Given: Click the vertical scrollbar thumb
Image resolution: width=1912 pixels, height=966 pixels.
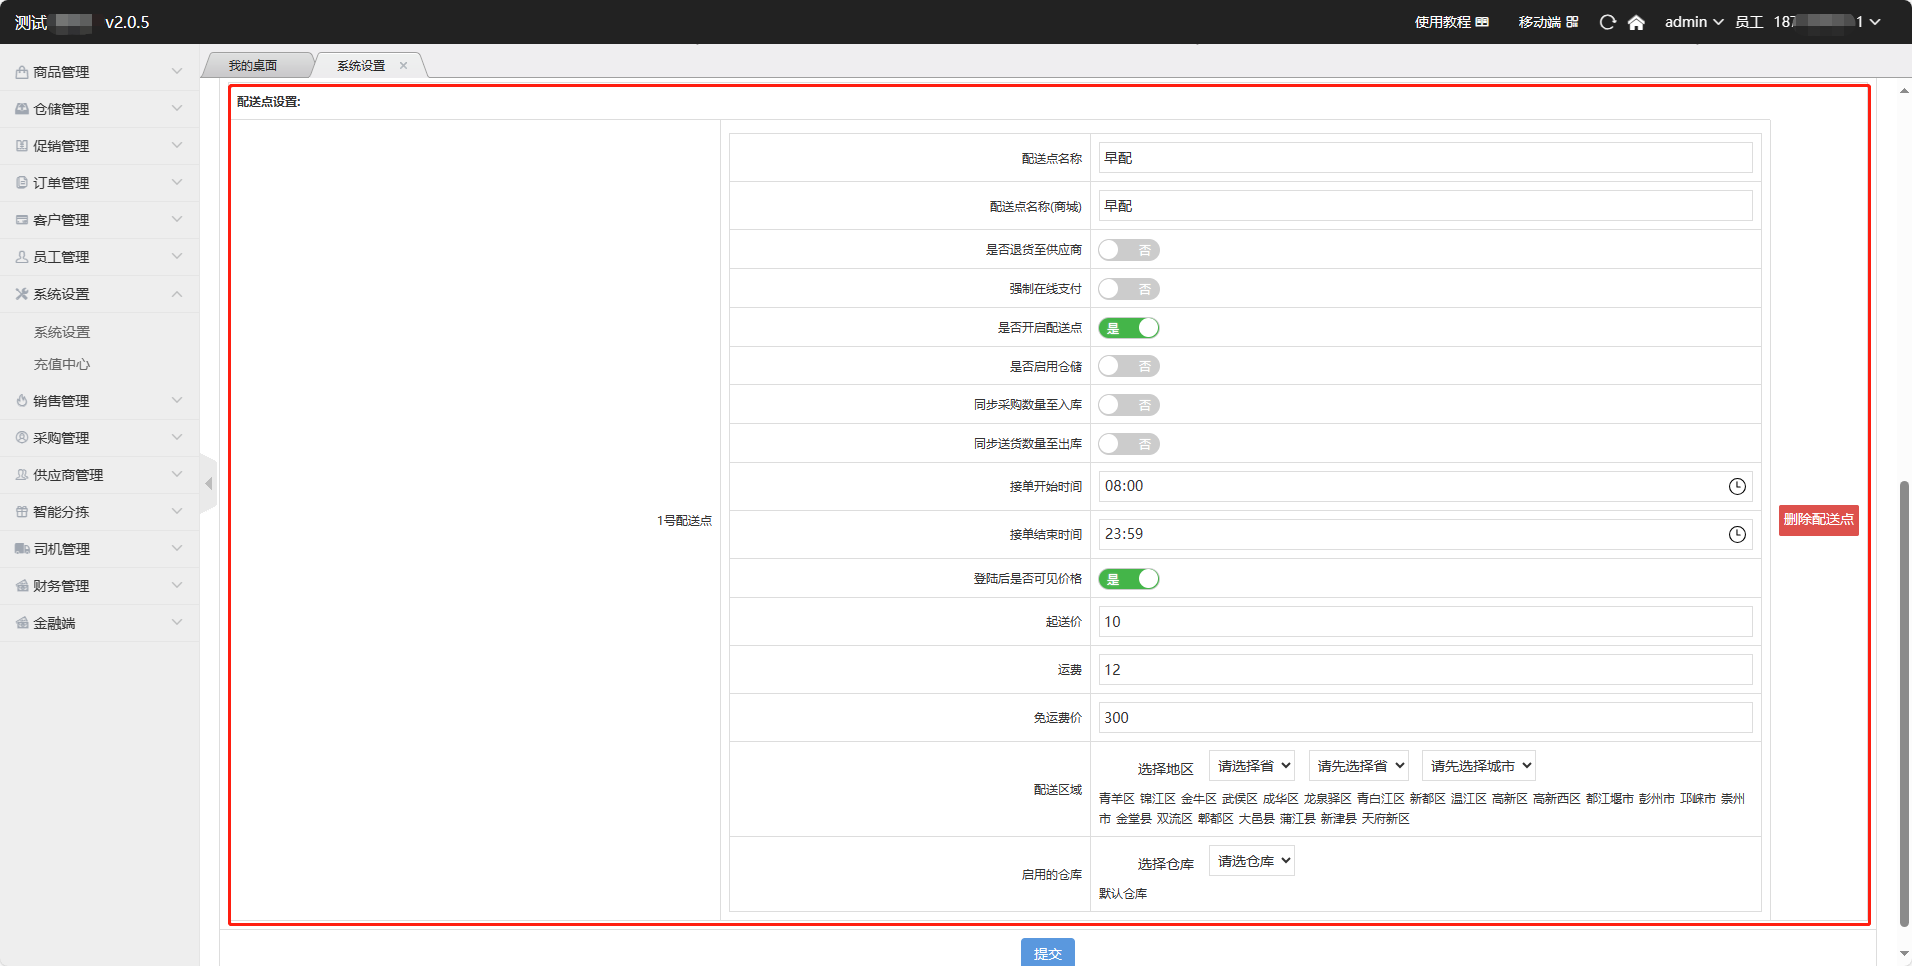Looking at the screenshot, I should point(1904,700).
